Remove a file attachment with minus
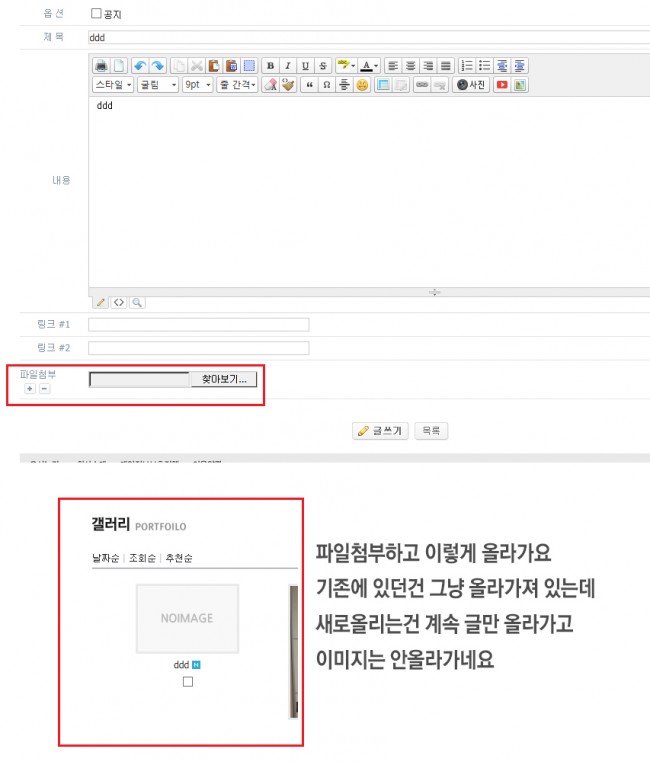650x762 pixels. (x=44, y=388)
